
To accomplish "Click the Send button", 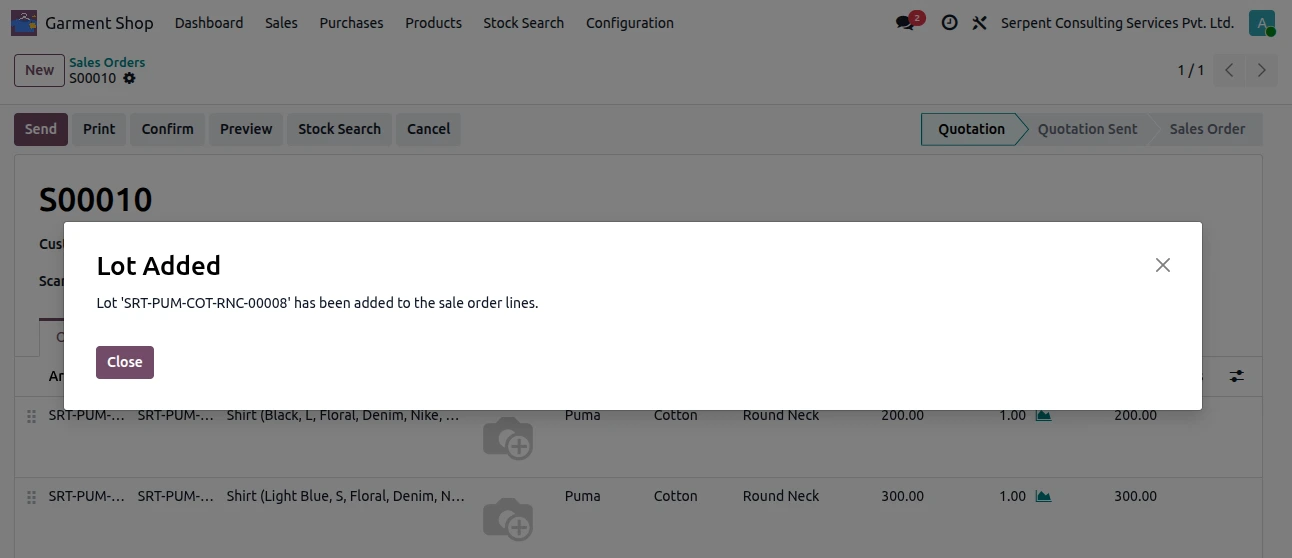I will [x=41, y=129].
